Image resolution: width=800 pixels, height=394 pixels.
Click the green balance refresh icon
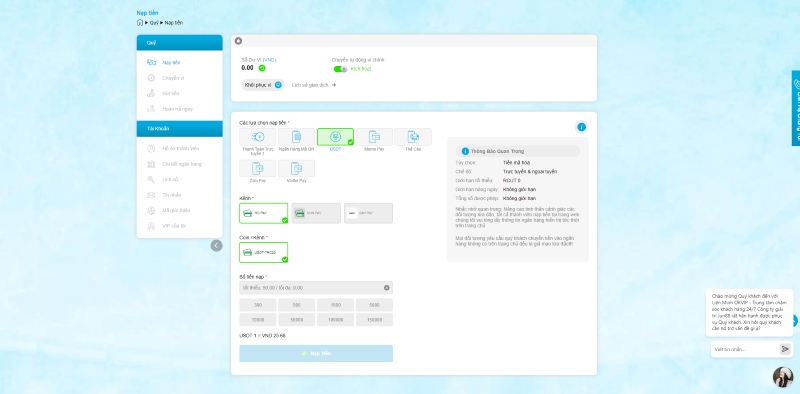(262, 68)
